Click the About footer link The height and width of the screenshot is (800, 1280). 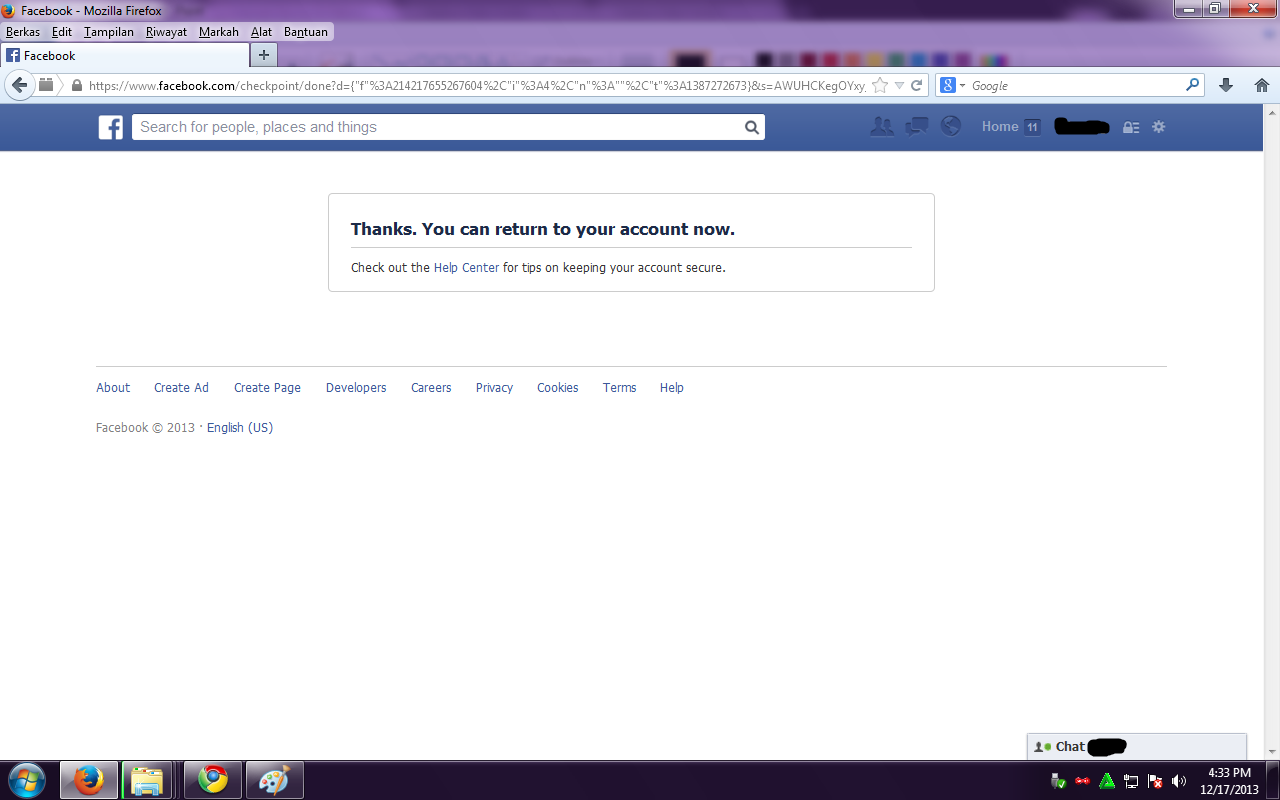coord(113,388)
